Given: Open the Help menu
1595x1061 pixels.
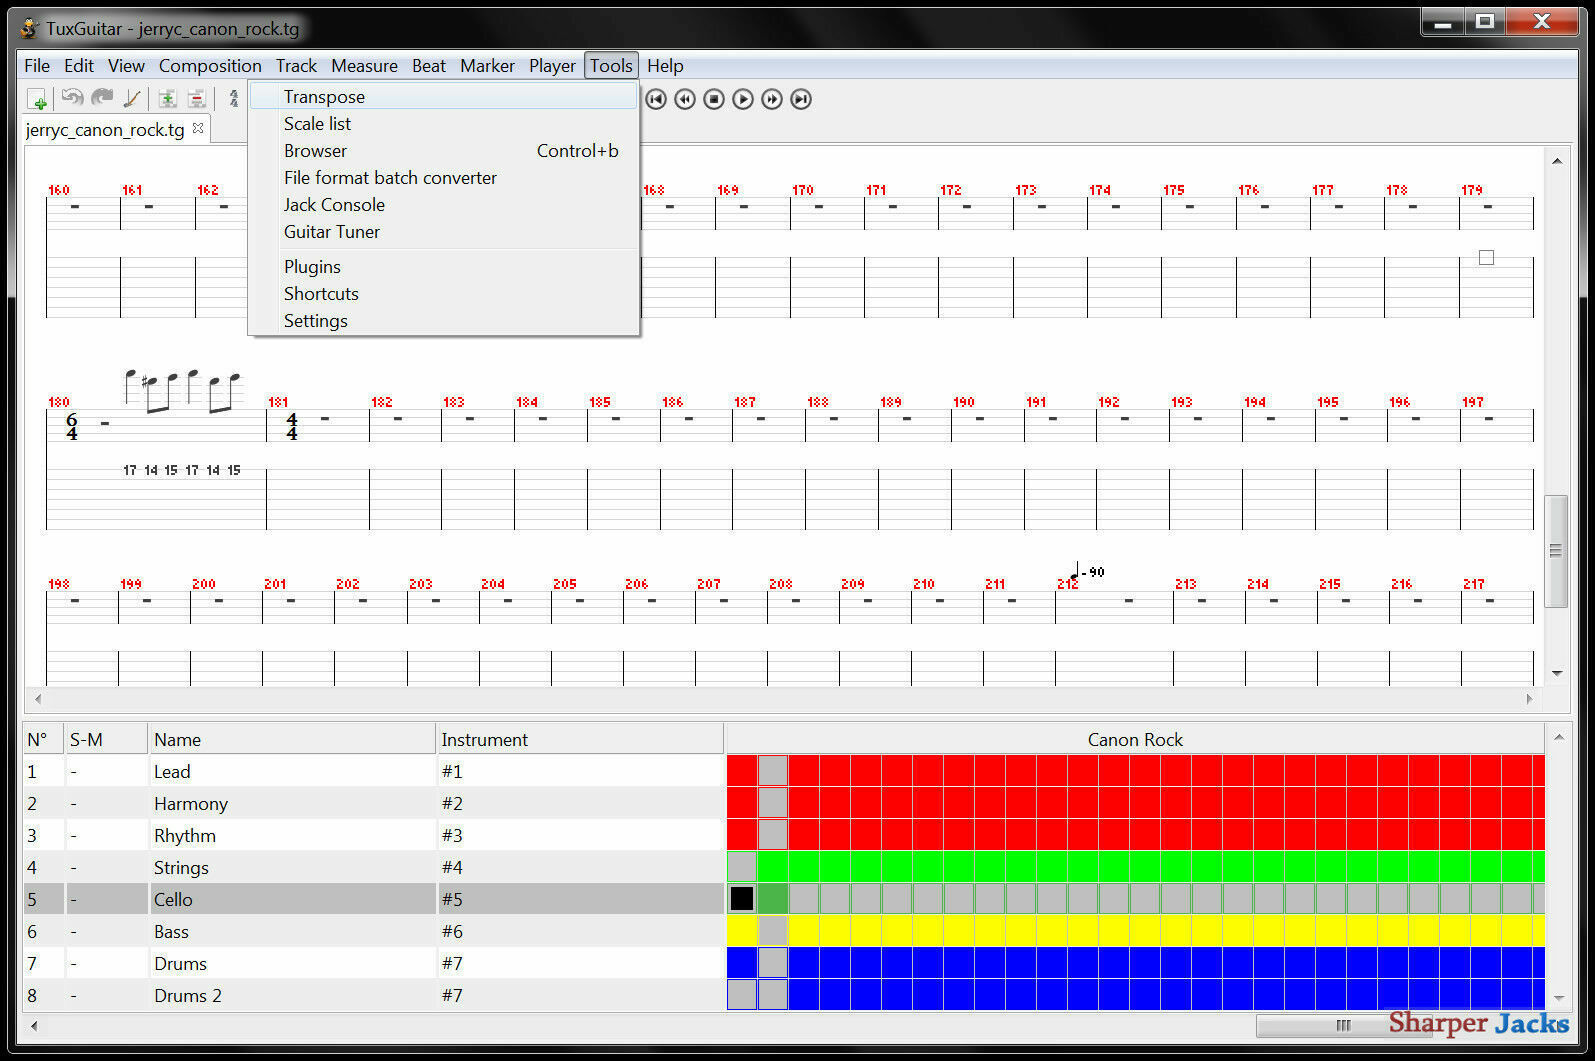Looking at the screenshot, I should tap(665, 66).
